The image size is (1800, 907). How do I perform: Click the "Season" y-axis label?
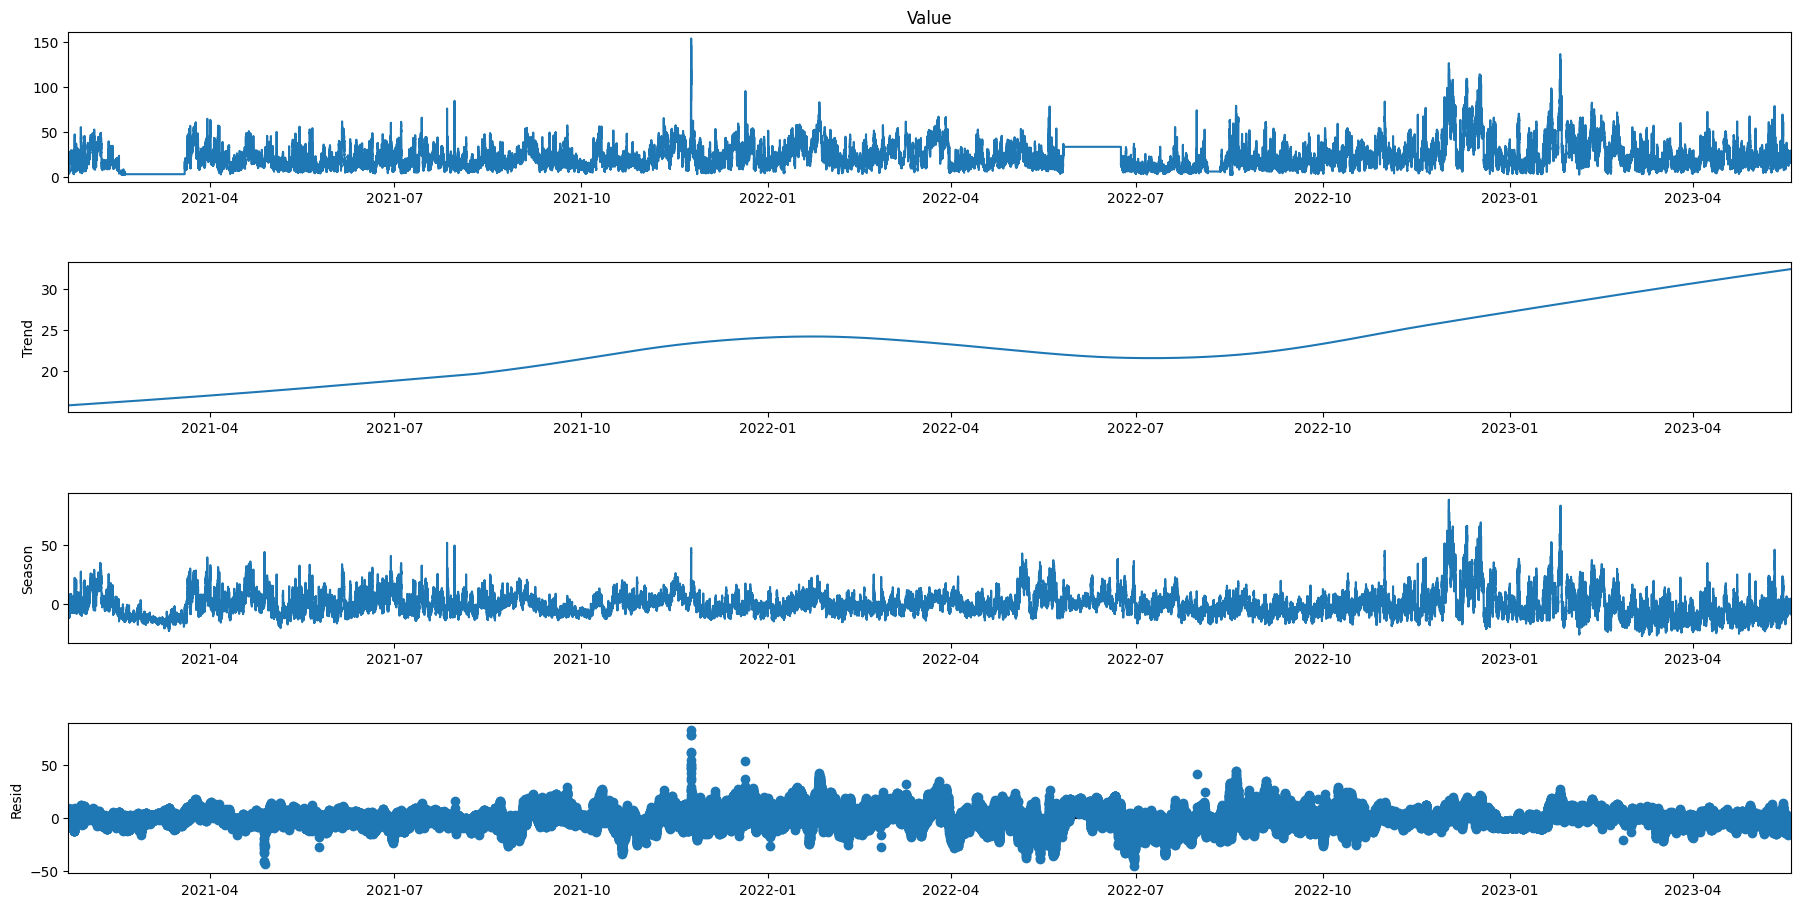[x=28, y=569]
